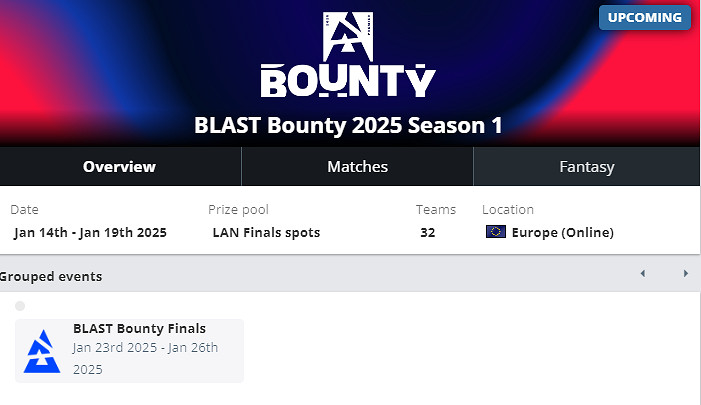Click the Grouped events header

(51, 276)
